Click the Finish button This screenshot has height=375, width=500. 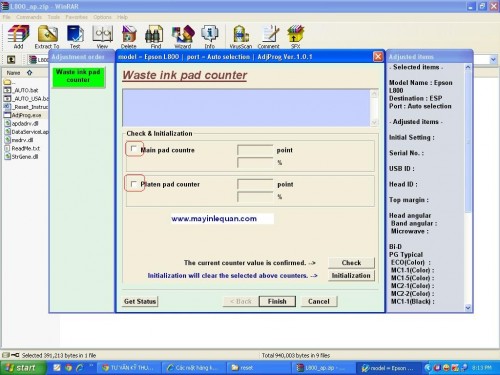[x=277, y=301]
